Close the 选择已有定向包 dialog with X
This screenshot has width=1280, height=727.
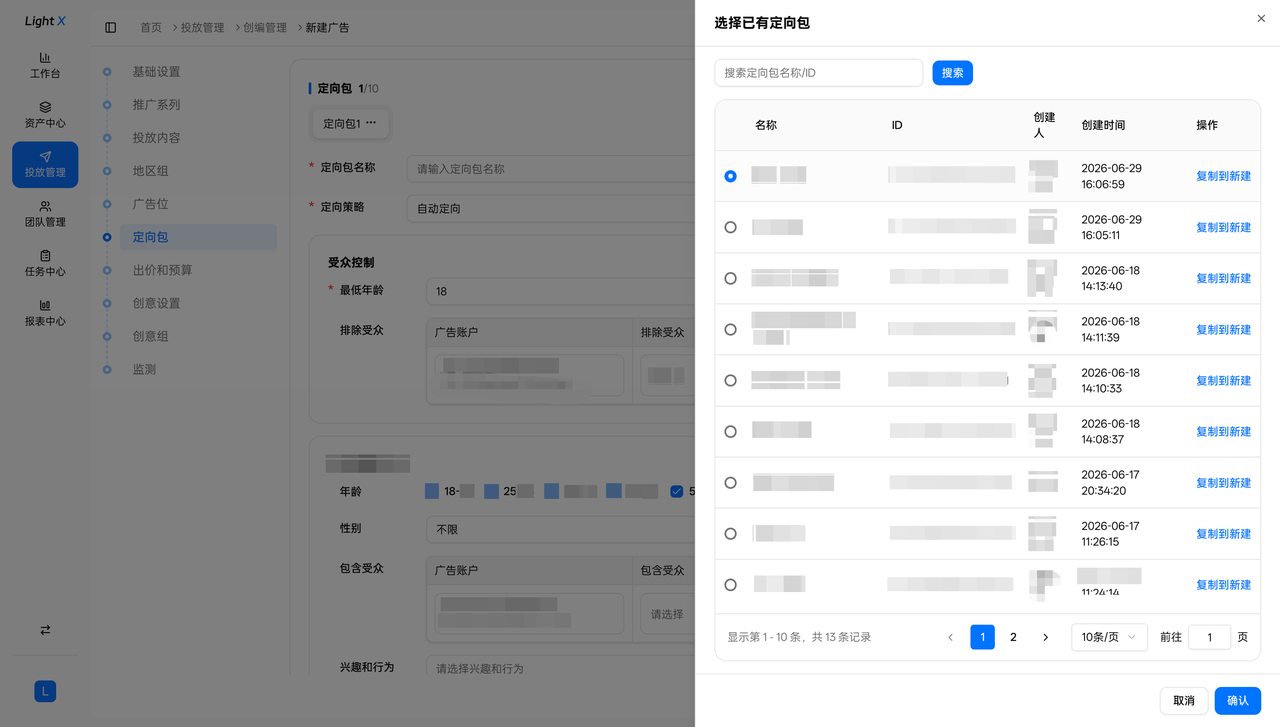[x=1261, y=19]
